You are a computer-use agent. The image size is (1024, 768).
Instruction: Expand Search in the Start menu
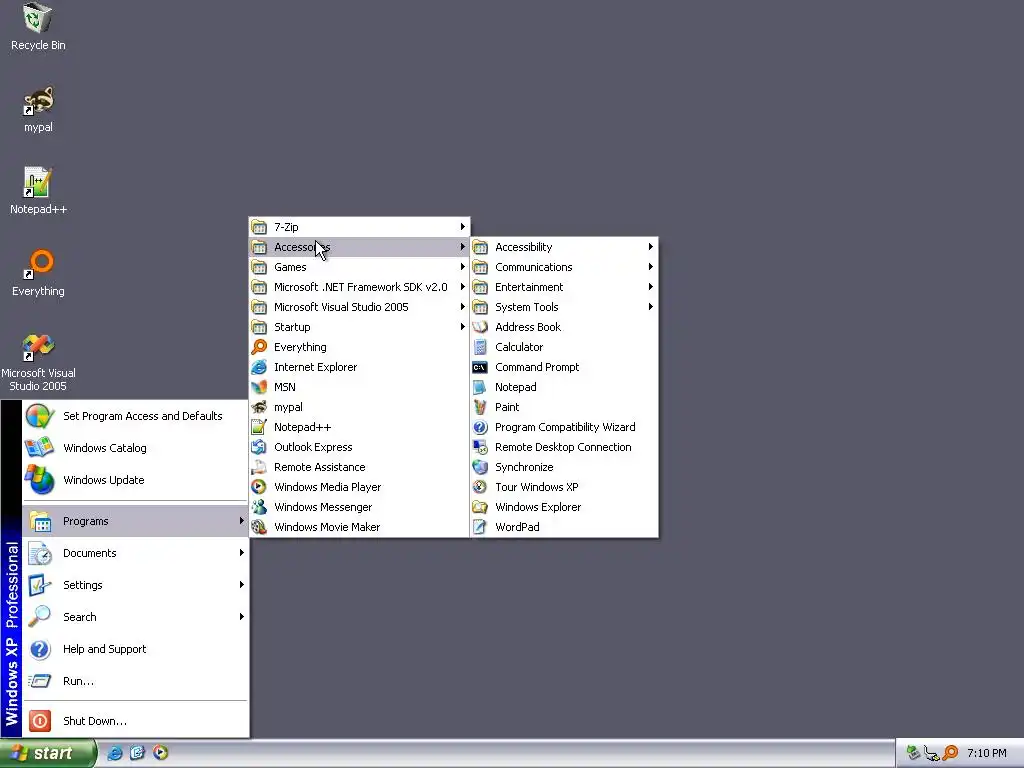pos(135,617)
